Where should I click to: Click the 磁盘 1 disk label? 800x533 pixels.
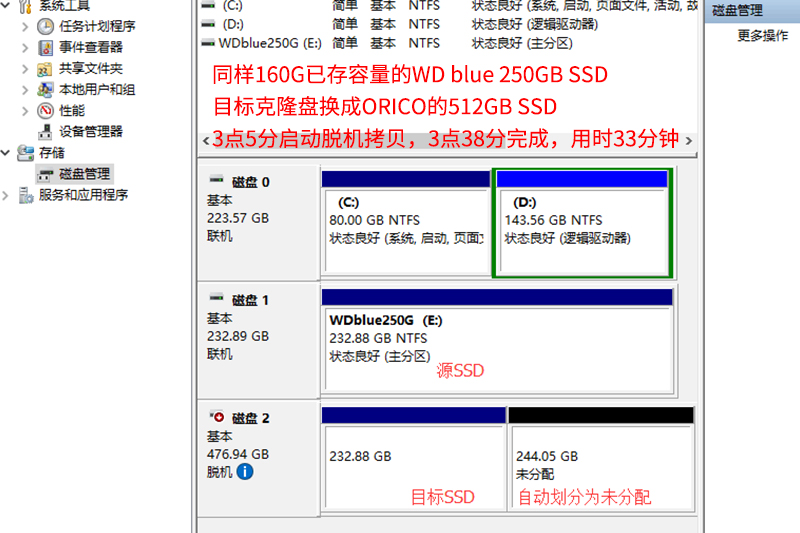250,300
